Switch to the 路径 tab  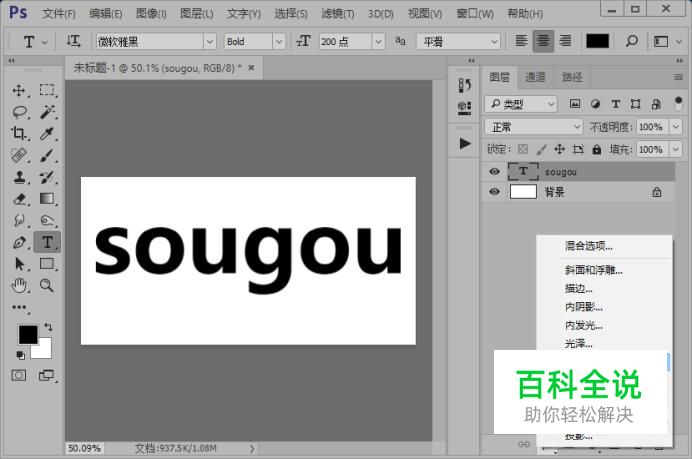click(x=572, y=77)
